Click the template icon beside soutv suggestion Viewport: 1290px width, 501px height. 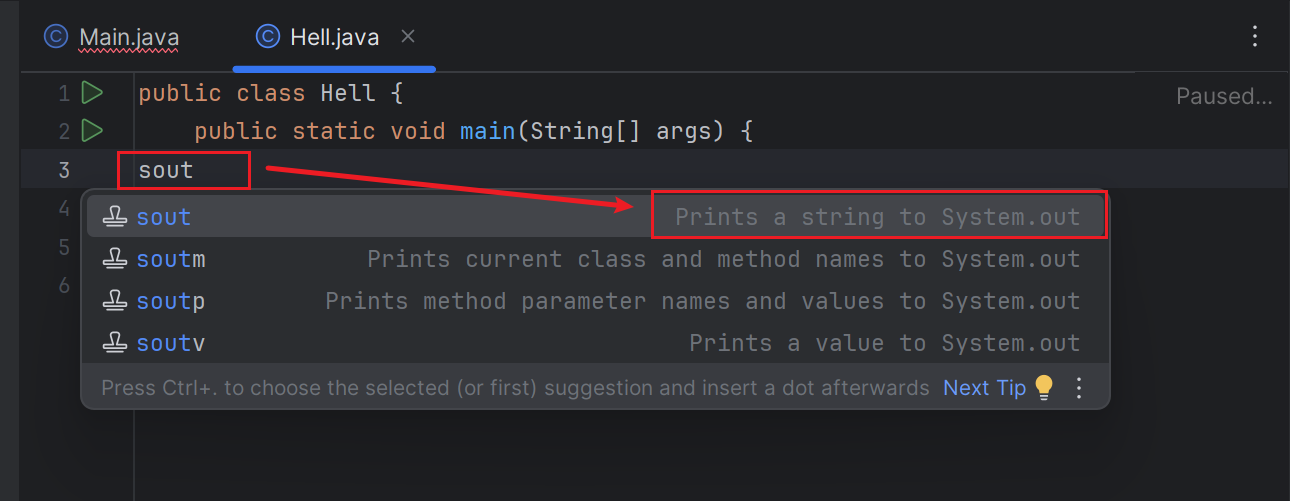click(x=116, y=343)
